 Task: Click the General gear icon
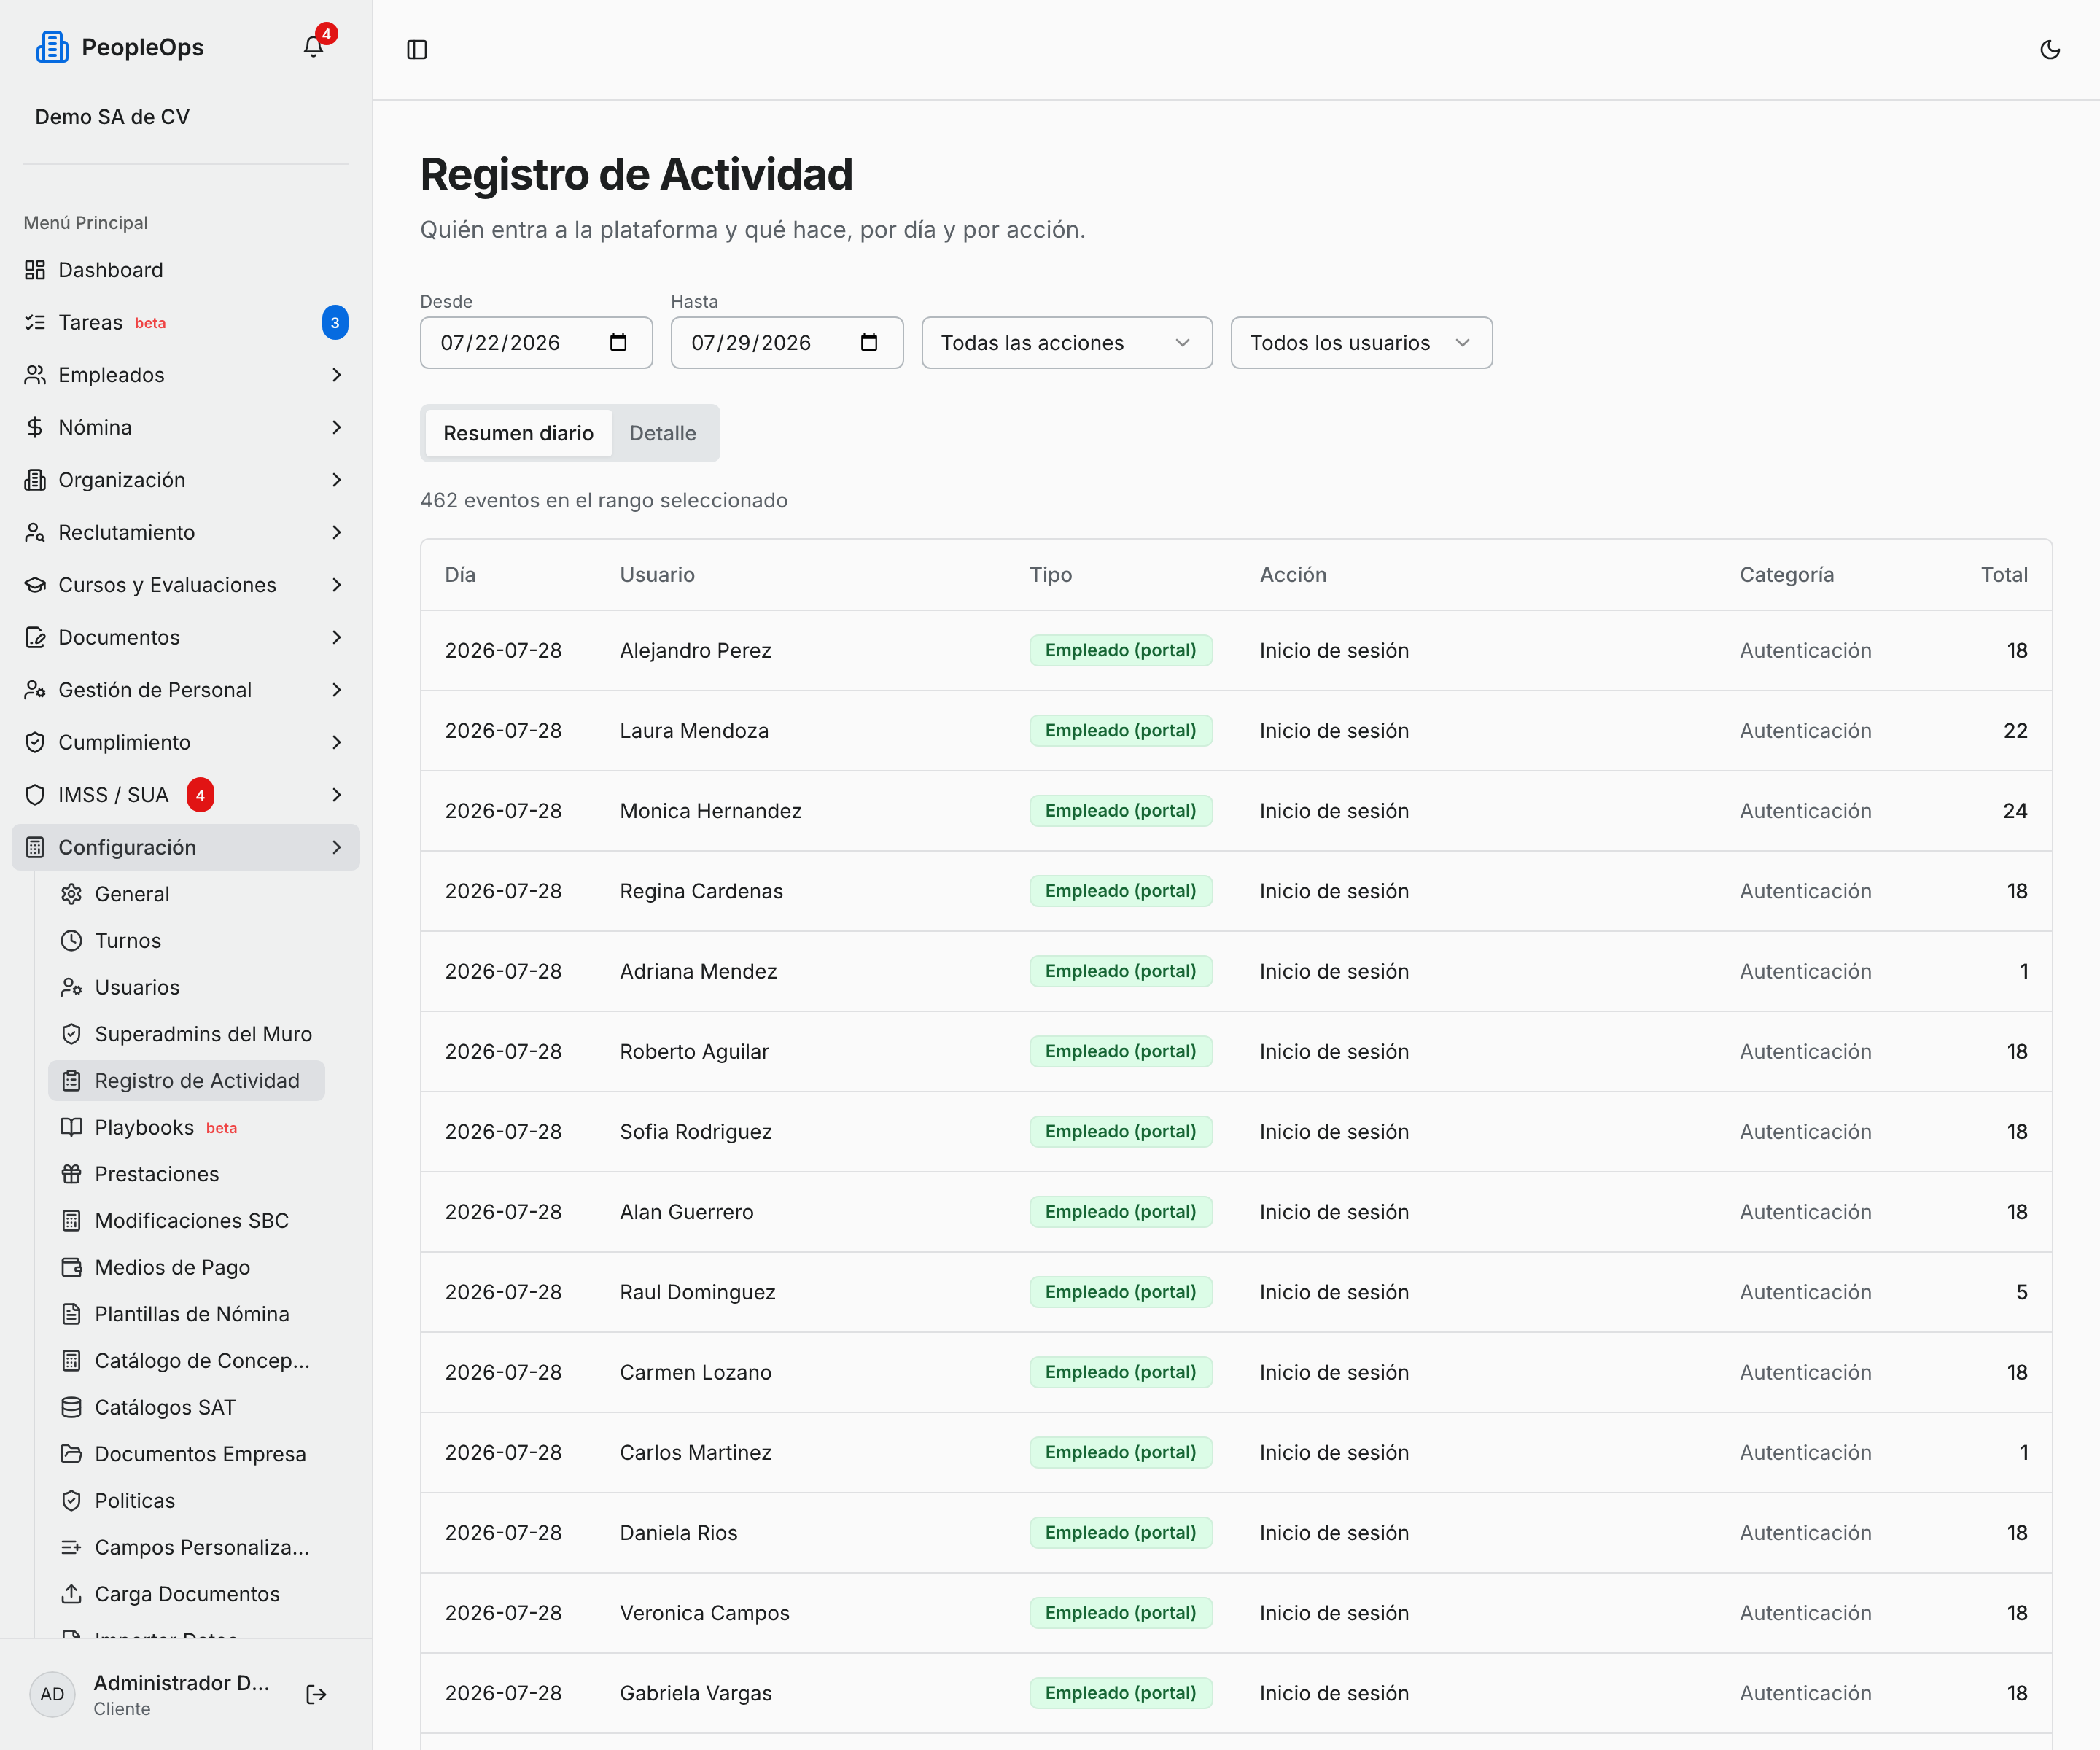[71, 894]
